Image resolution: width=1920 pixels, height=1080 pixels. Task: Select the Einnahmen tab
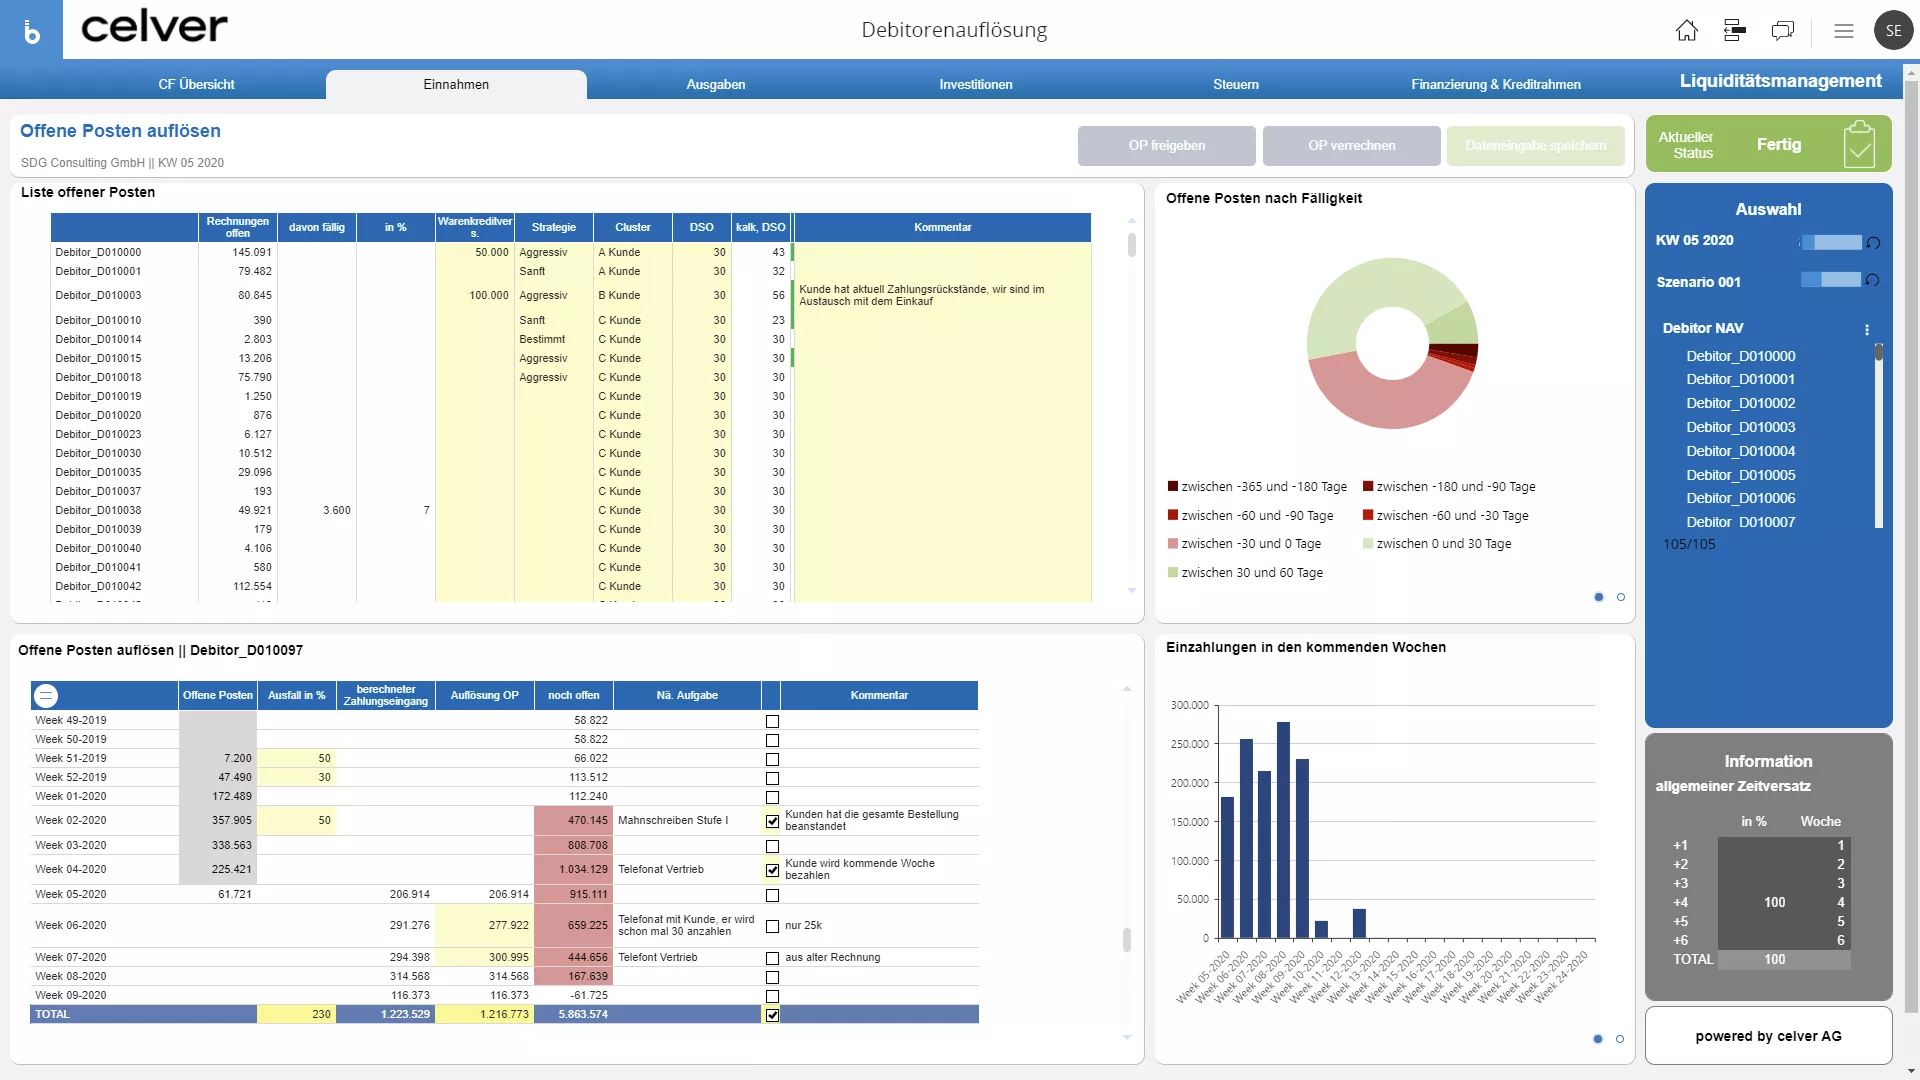pos(456,85)
